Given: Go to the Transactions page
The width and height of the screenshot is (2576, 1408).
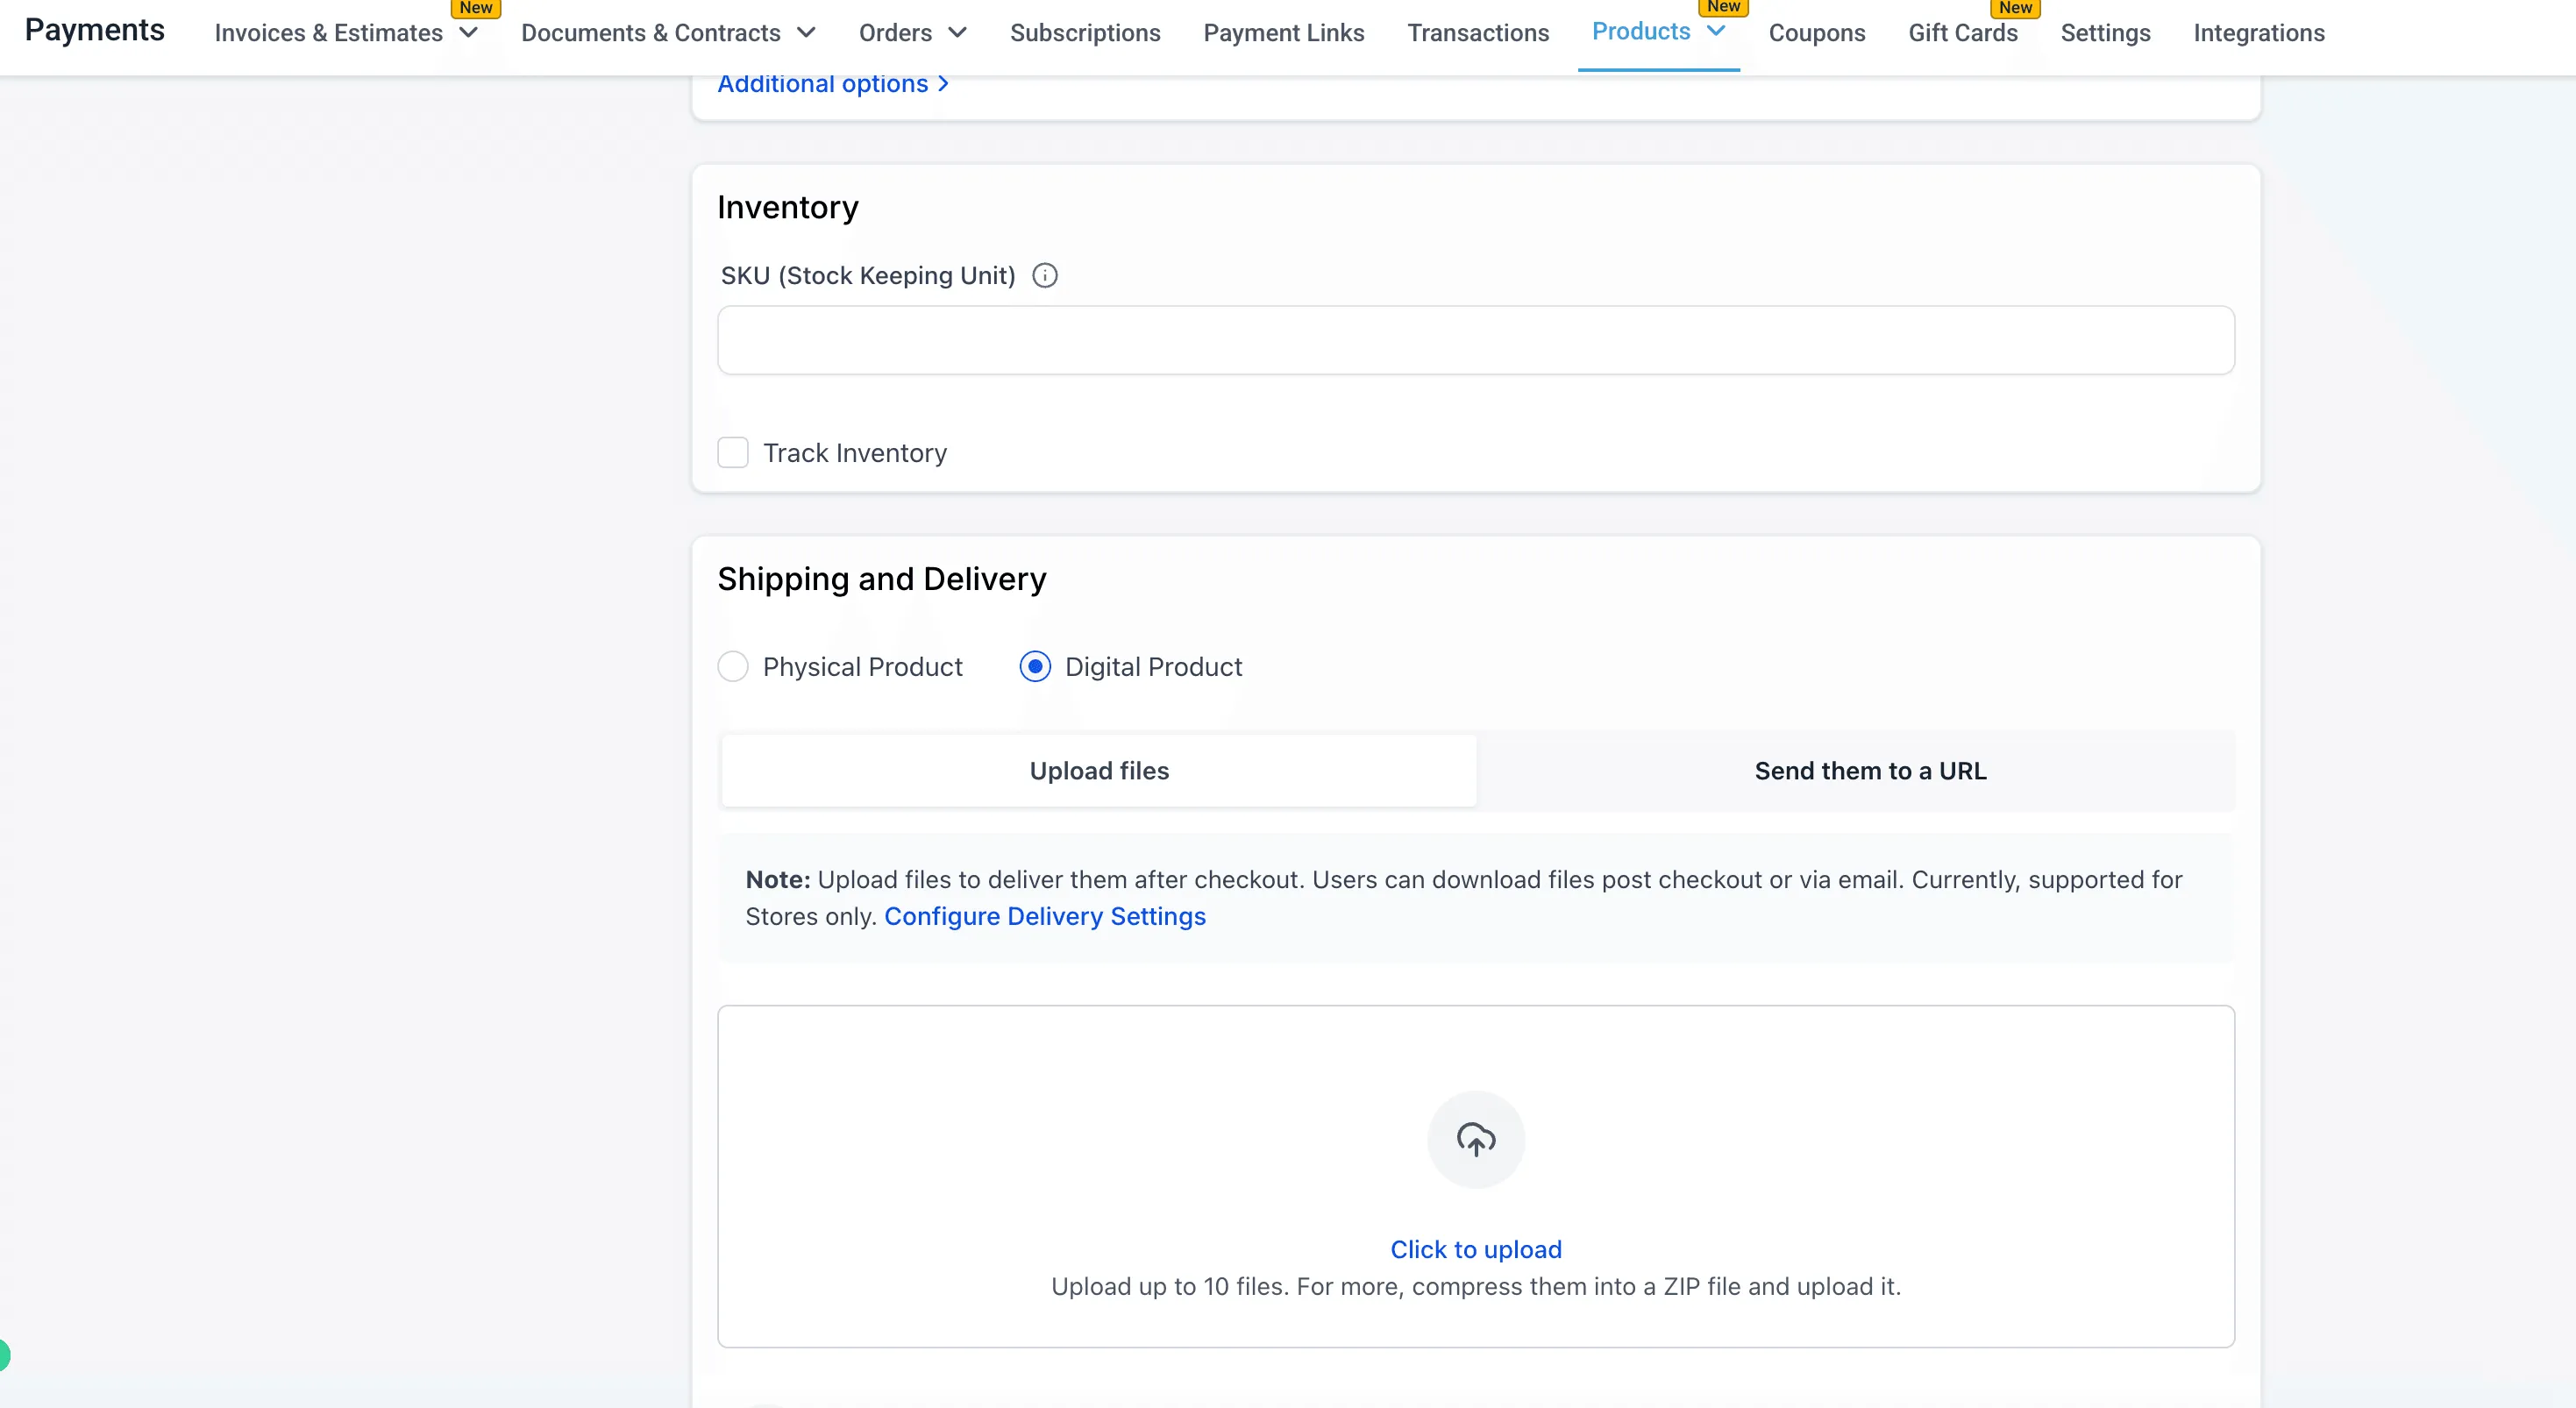Looking at the screenshot, I should (1477, 33).
